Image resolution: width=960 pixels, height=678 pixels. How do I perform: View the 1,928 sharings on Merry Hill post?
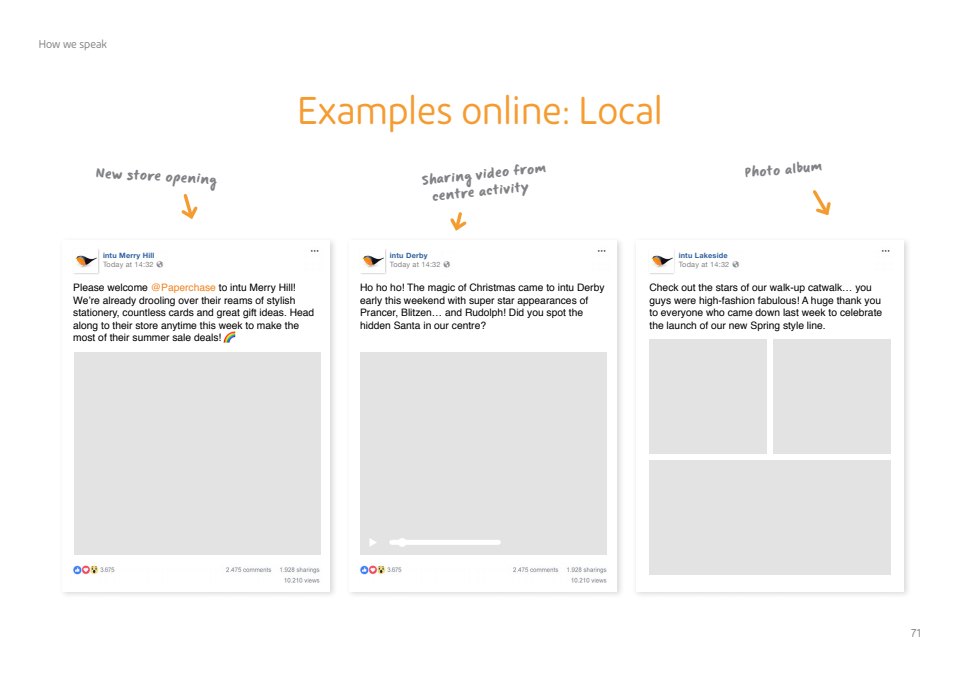299,570
